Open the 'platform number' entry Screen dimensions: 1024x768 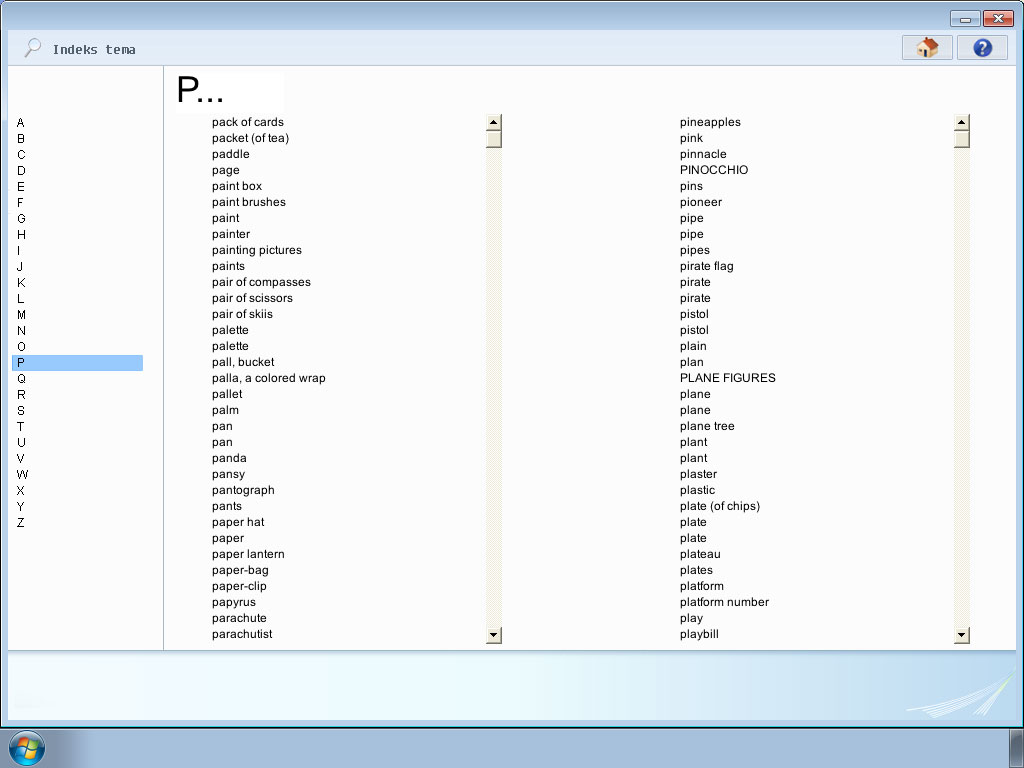[724, 602]
